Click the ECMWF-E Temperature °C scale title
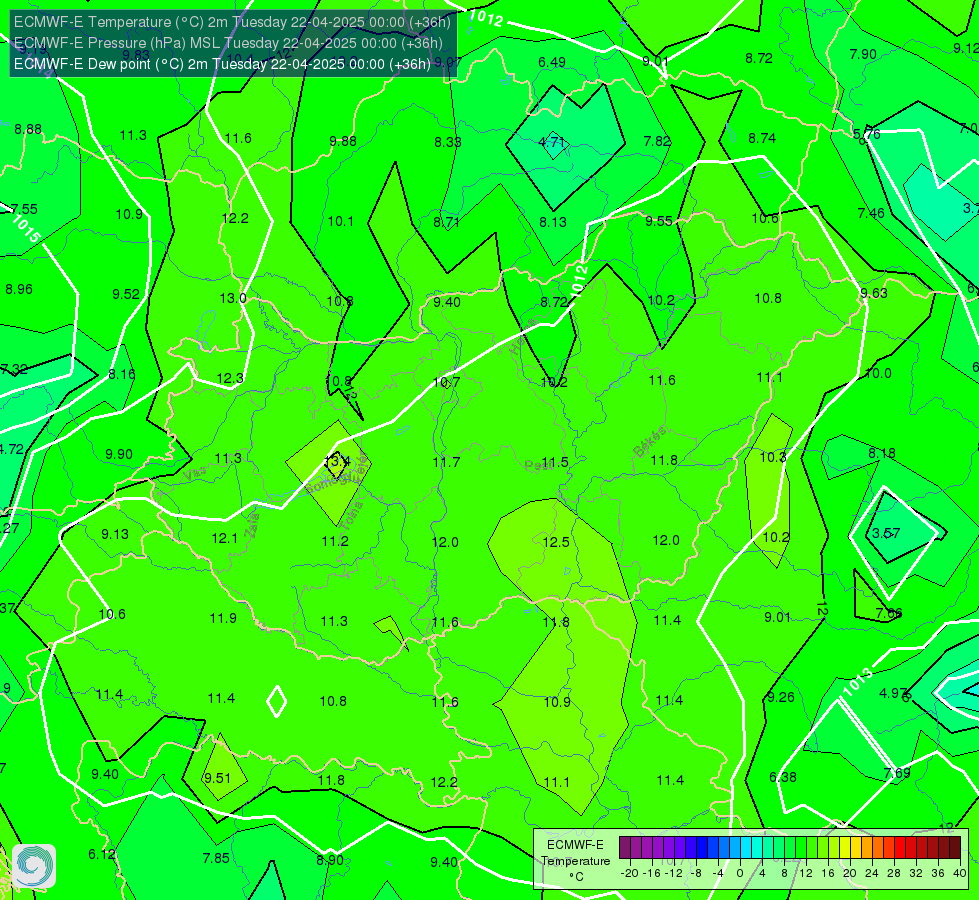This screenshot has width=979, height=900. click(x=575, y=861)
